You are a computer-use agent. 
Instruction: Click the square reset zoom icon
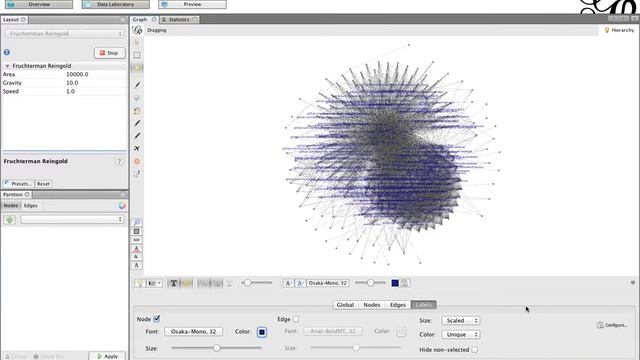tap(137, 231)
